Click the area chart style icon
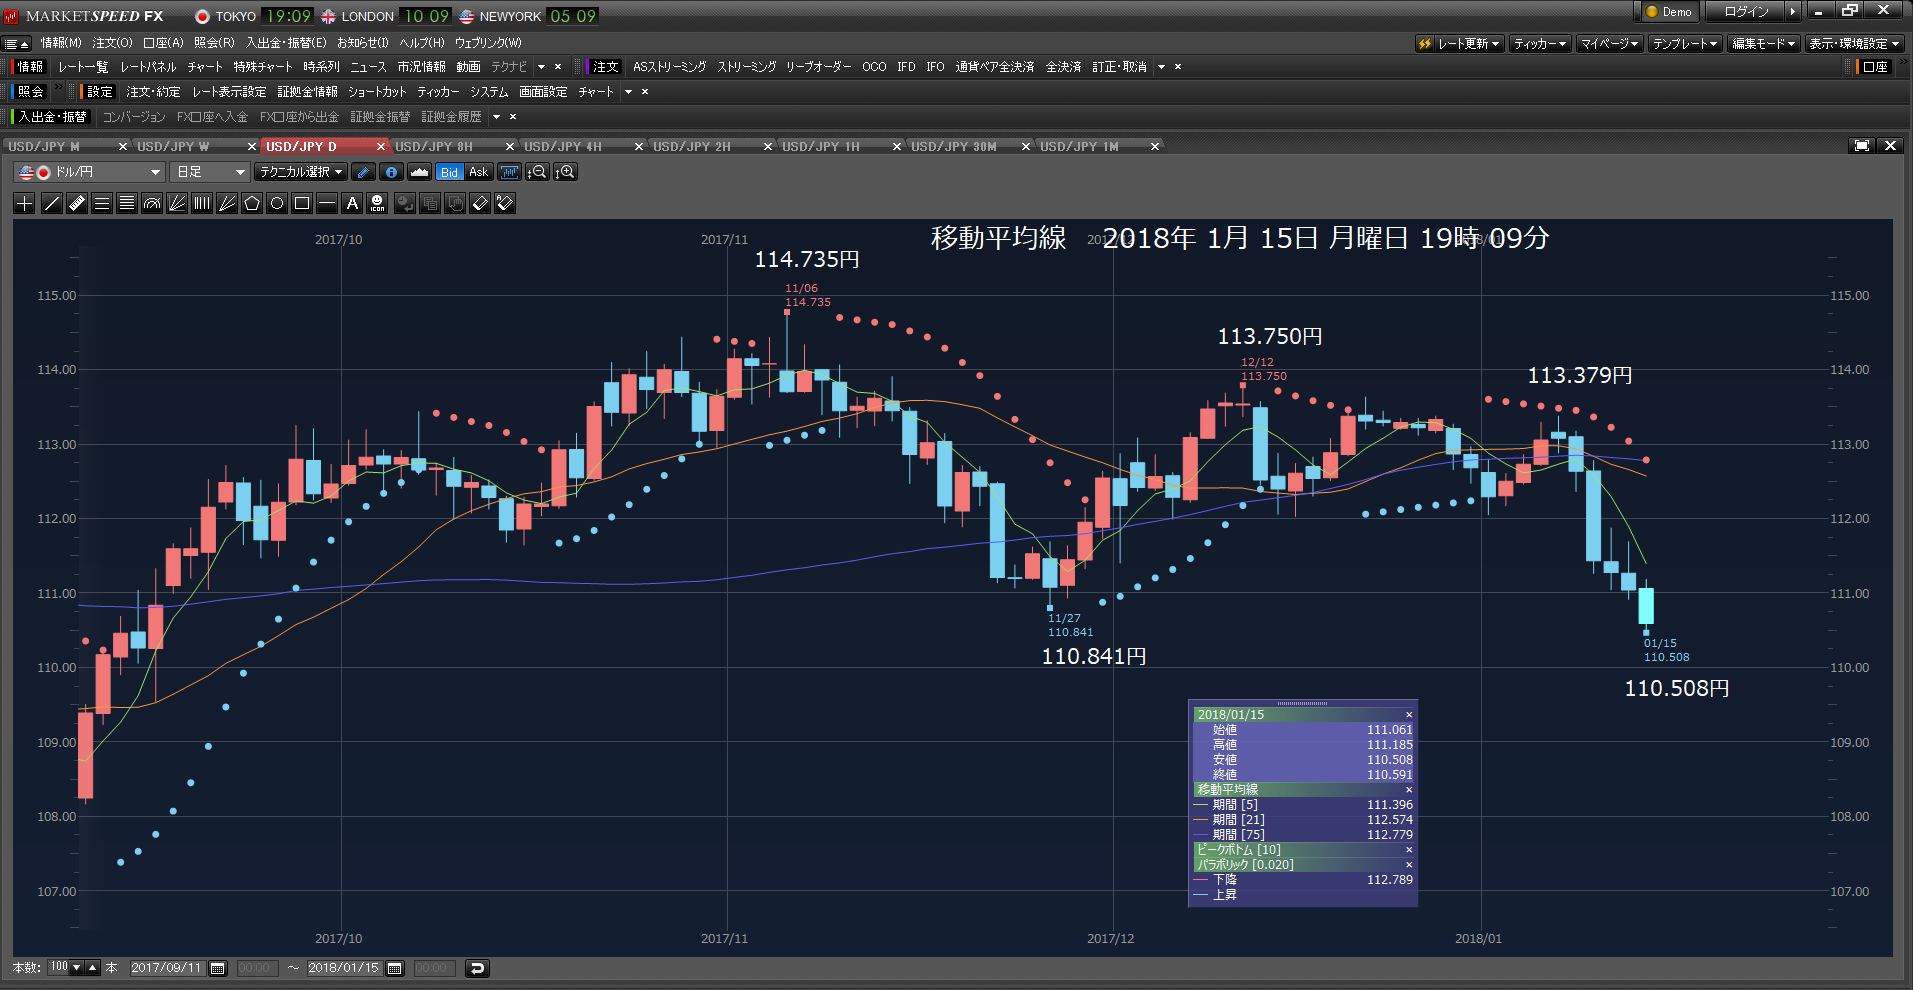Screen dimensions: 1913x990 420,172
